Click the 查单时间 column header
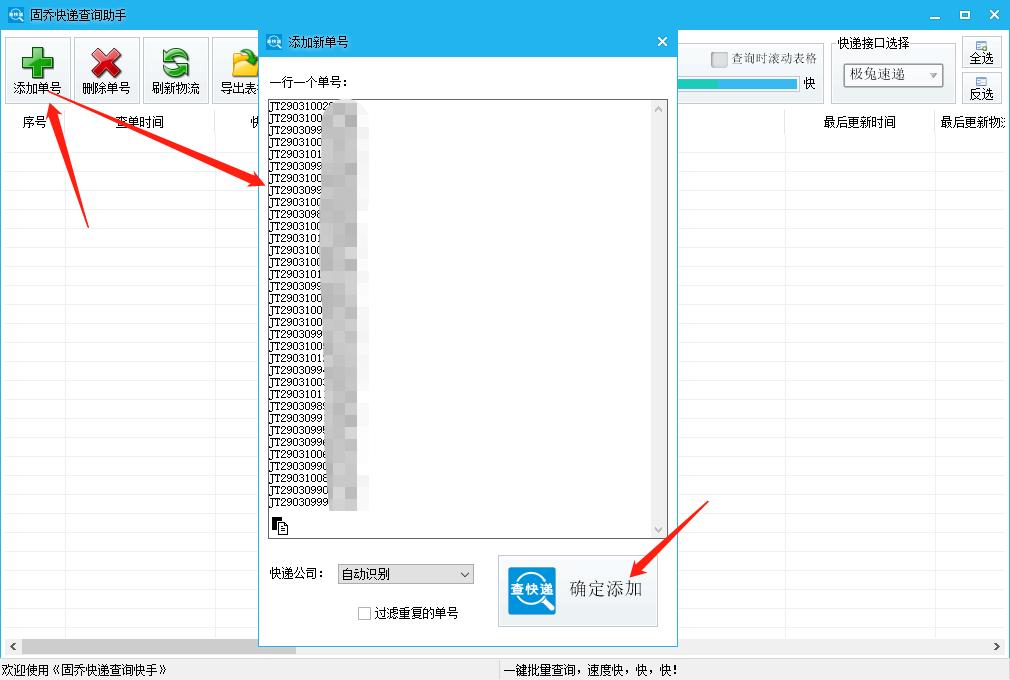1010x680 pixels. [140, 122]
